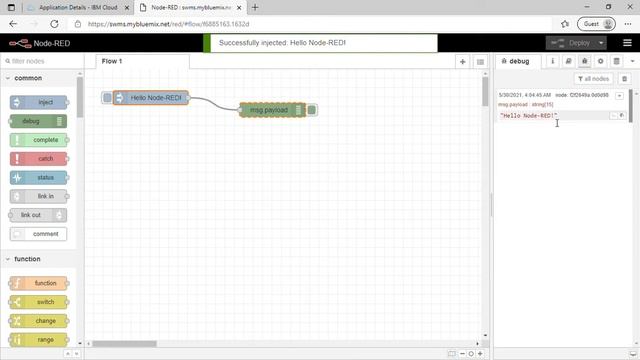640x360 pixels.
Task: Click the workspace vertical scrollbar thumb
Action: 485,92
